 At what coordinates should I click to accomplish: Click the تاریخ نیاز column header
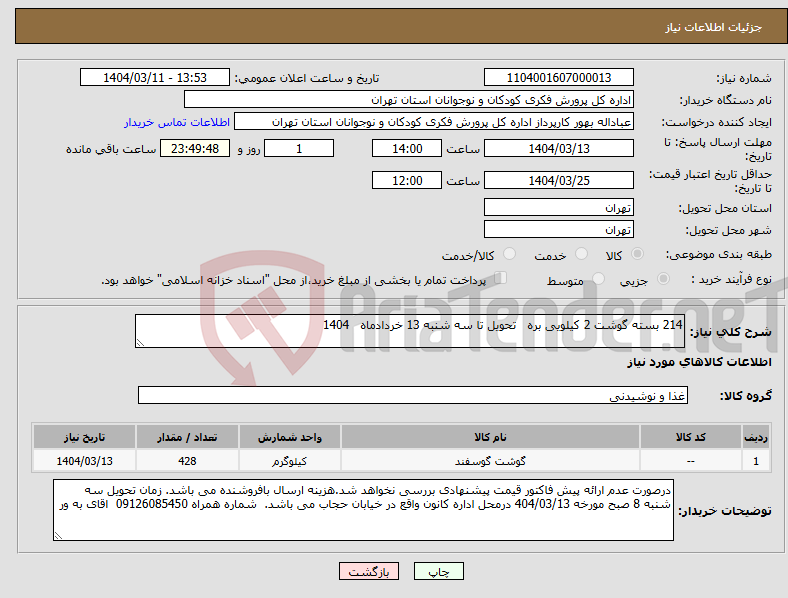click(x=84, y=437)
